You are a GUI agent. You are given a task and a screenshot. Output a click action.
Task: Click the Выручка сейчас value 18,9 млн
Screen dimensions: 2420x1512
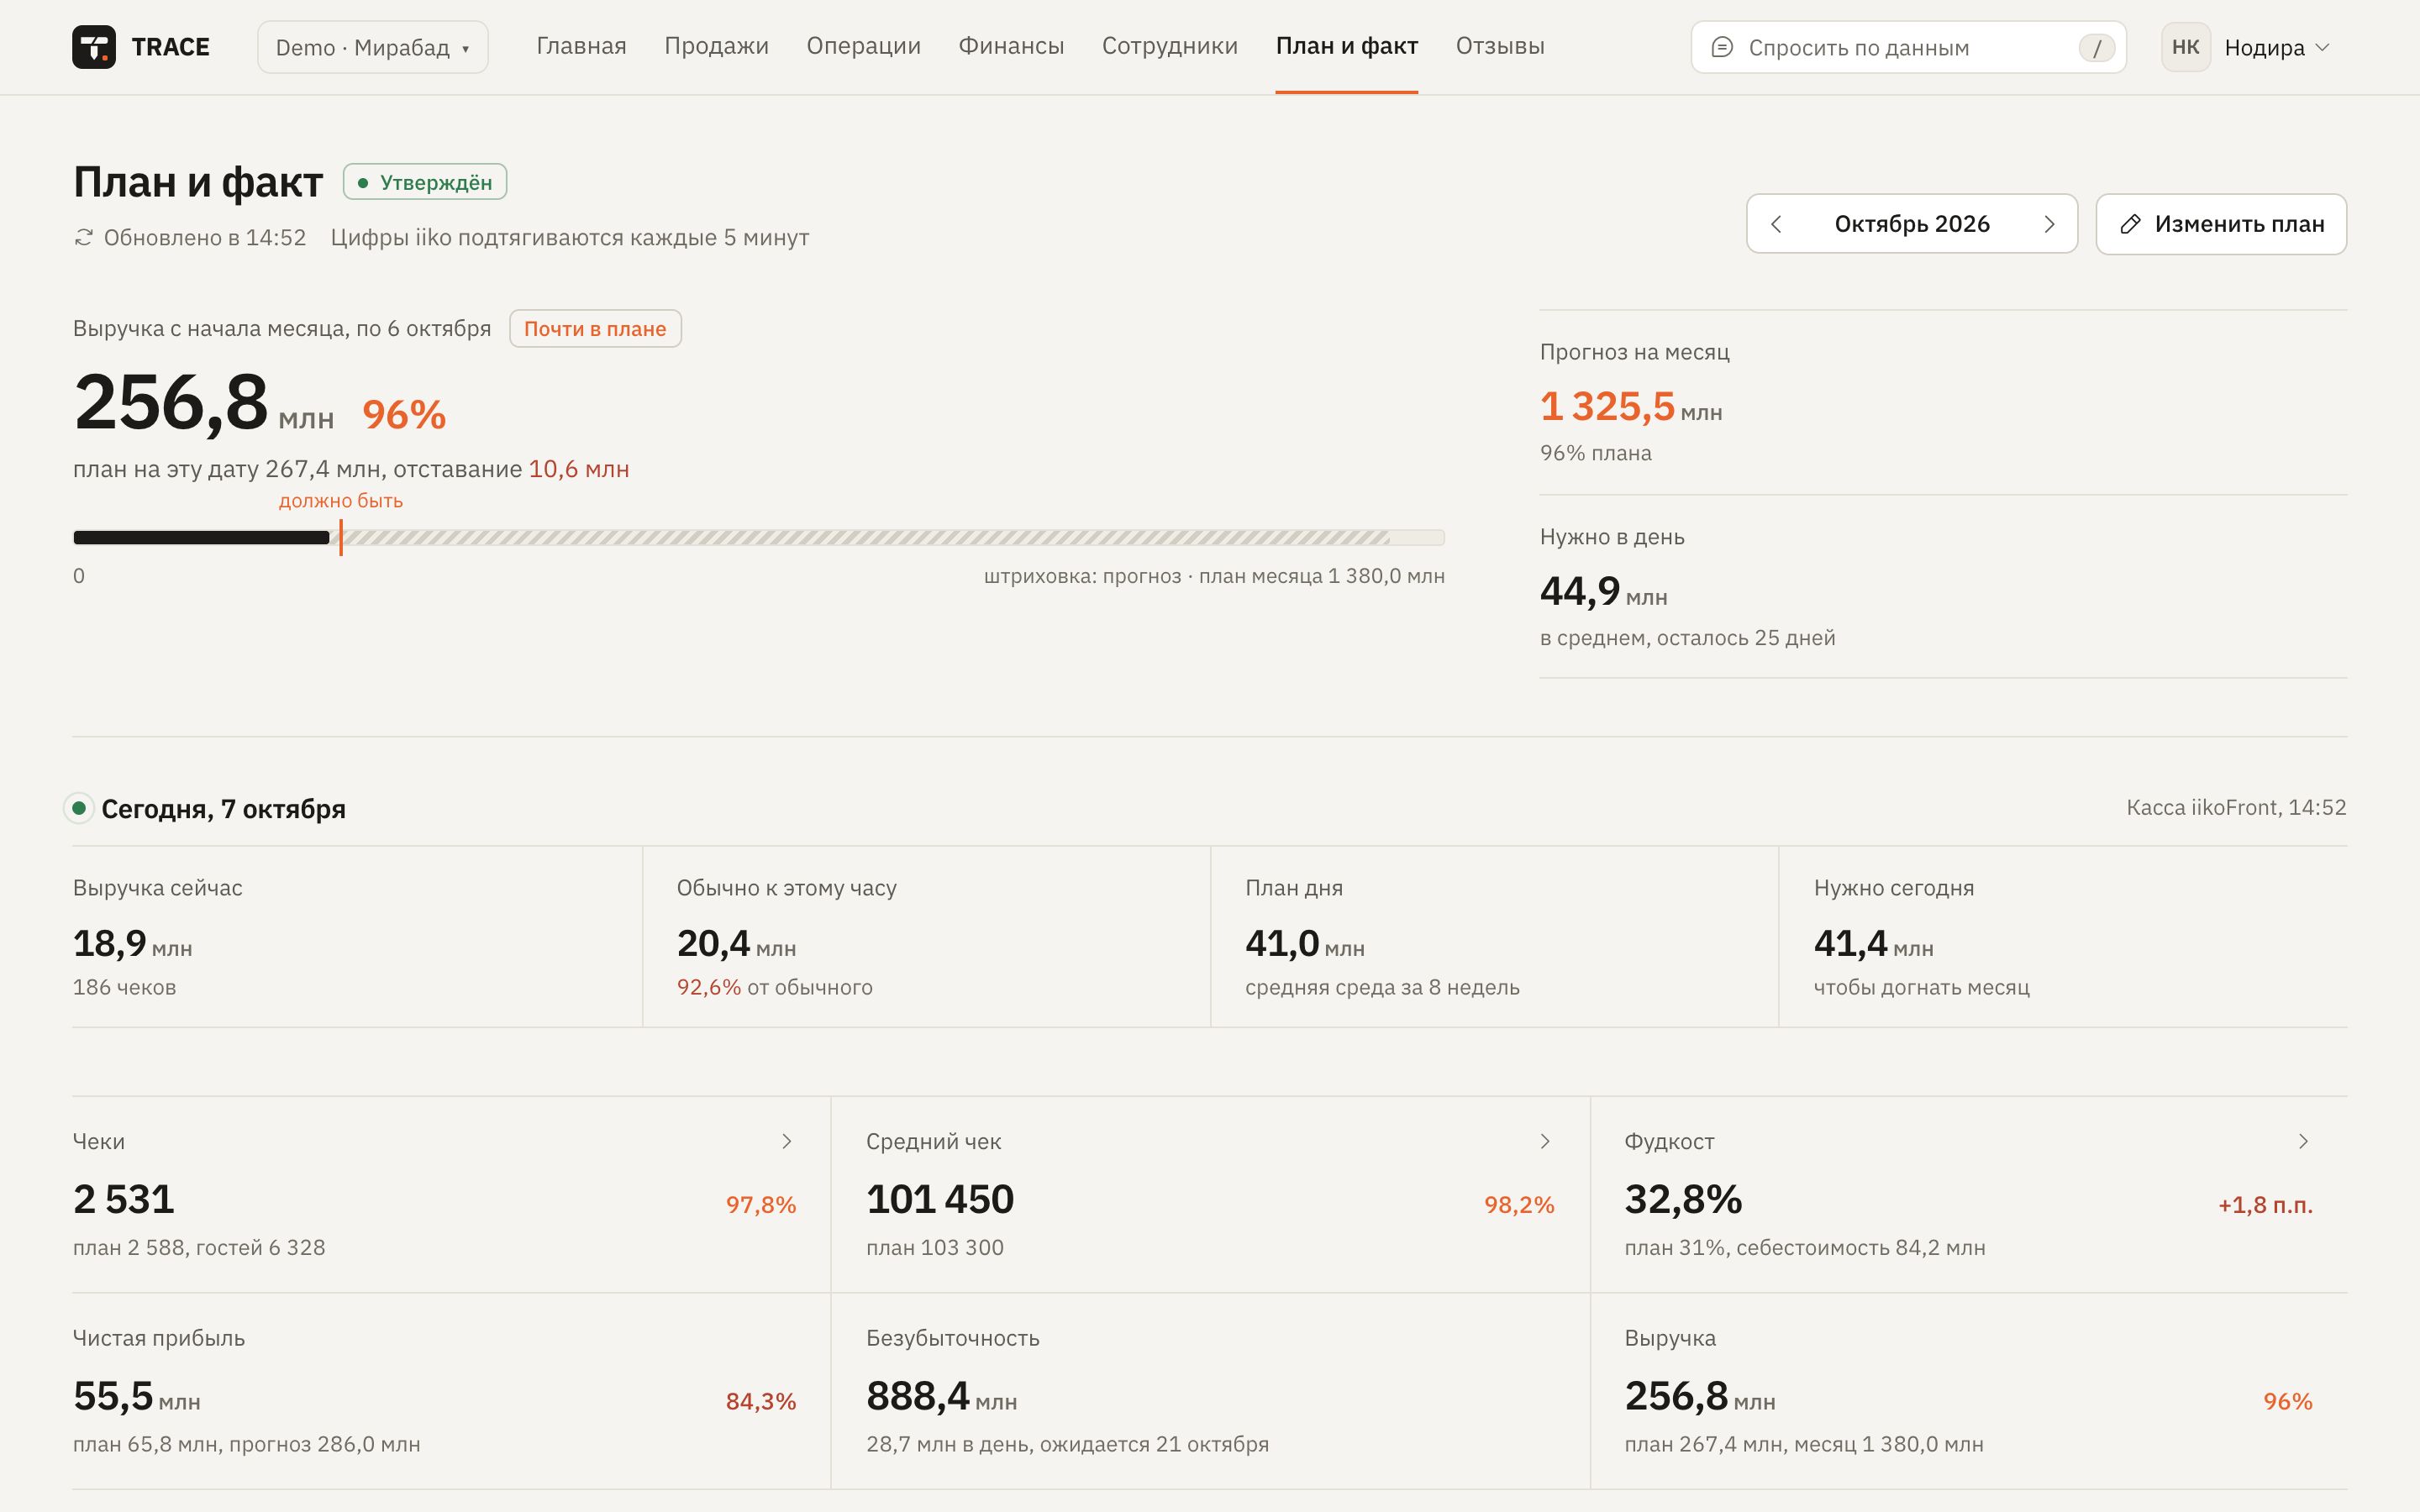[x=133, y=944]
